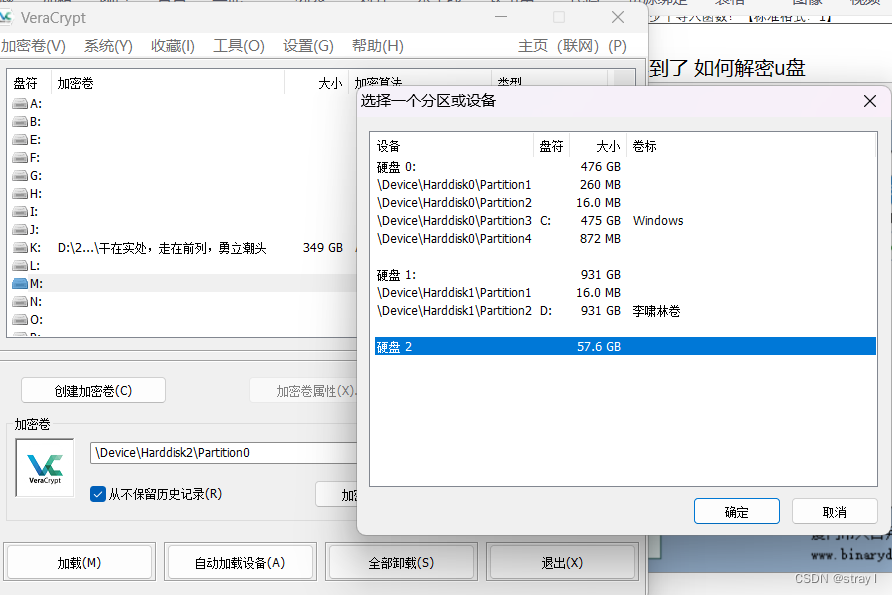
Task: Select 硬盘 0: row 476 GB
Action: (x=625, y=167)
